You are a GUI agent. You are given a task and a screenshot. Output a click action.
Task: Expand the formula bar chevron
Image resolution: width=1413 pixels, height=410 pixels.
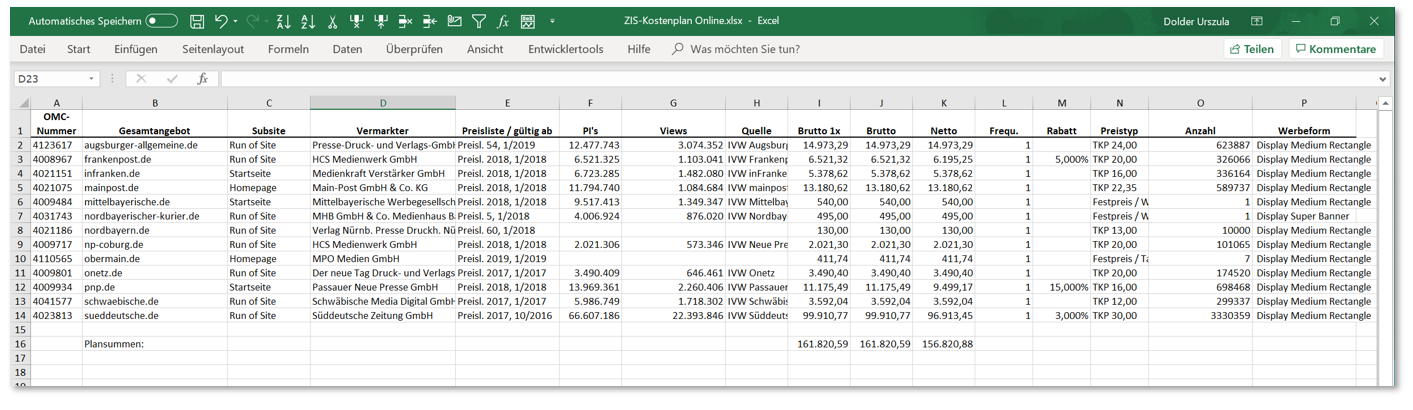(1383, 78)
